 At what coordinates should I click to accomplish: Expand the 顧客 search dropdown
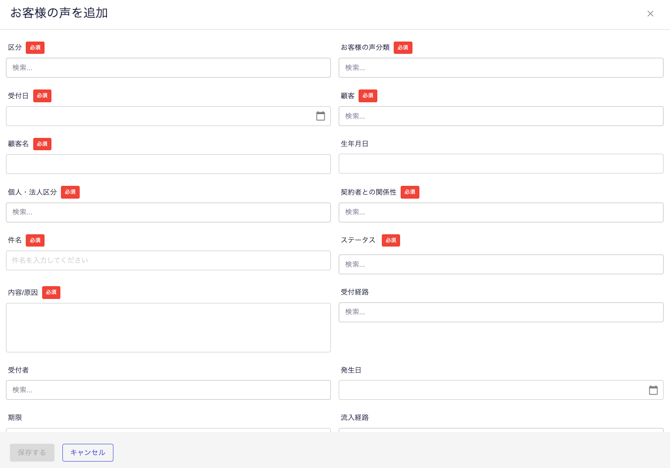(x=500, y=116)
